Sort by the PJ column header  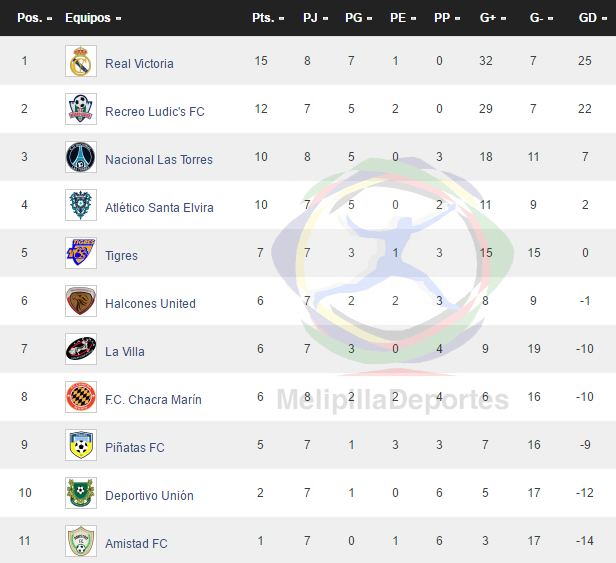pos(315,18)
